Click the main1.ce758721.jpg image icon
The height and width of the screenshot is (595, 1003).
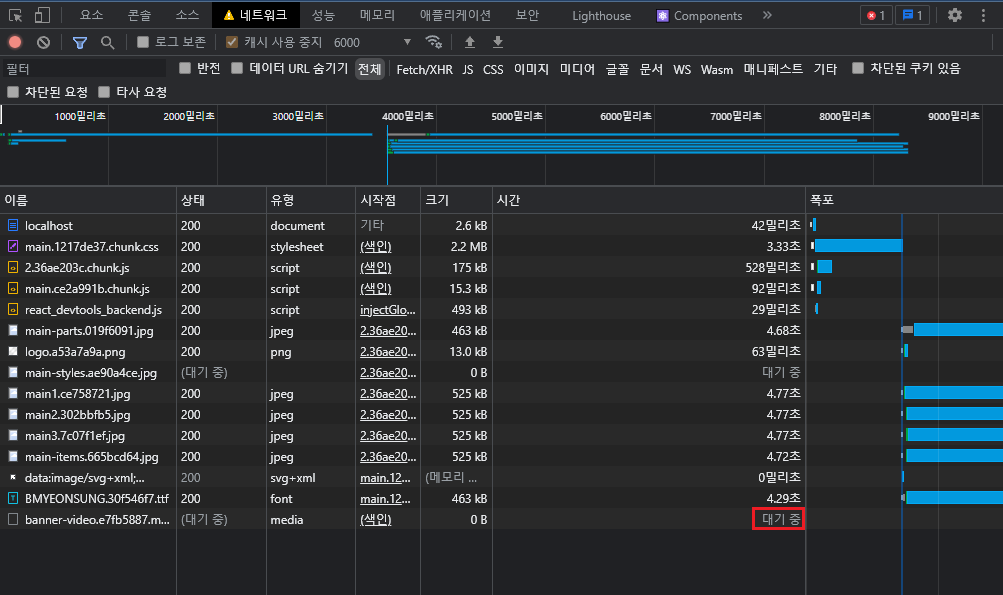pos(13,393)
